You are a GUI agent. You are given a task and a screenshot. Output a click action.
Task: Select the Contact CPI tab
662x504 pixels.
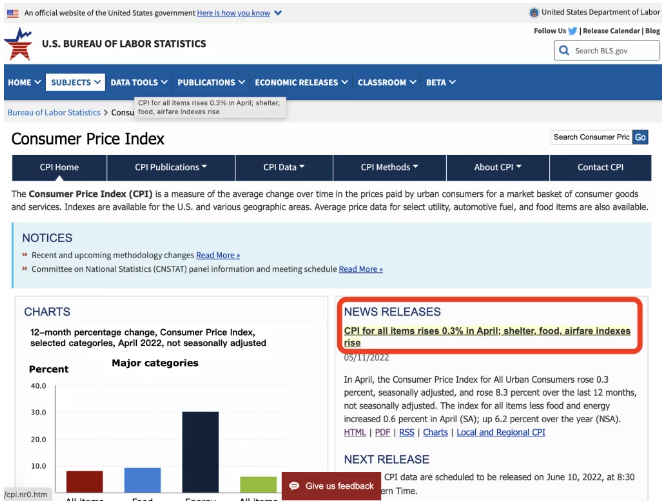[x=600, y=167]
